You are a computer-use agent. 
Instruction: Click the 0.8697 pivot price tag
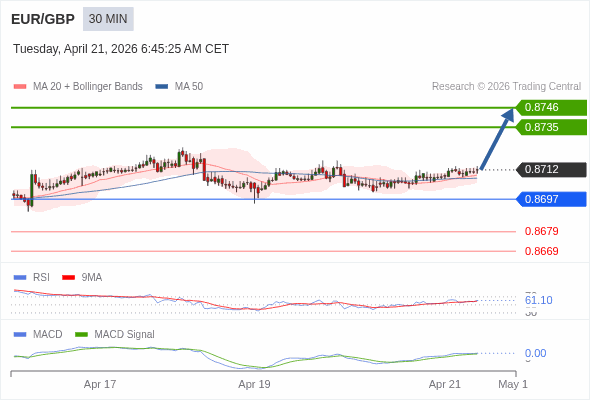[551, 199]
